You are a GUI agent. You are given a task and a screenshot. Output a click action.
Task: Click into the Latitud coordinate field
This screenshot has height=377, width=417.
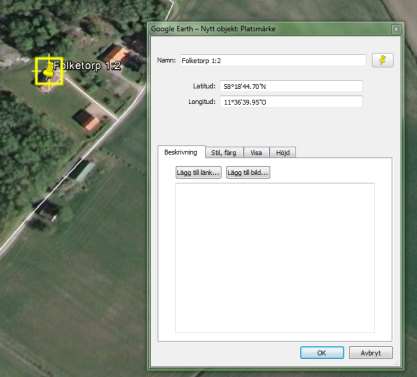pyautogui.click(x=291, y=86)
